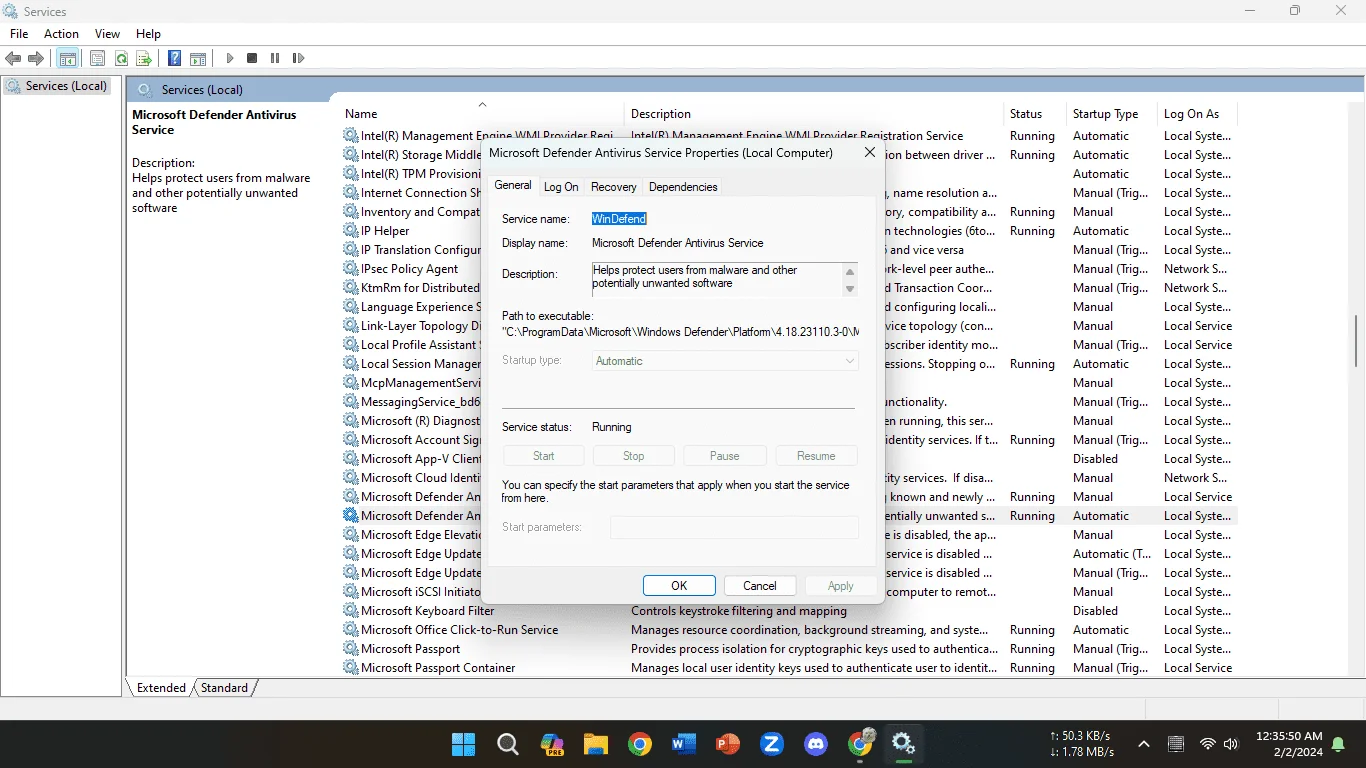1366x768 pixels.
Task: Click the Stop button under Service status
Action: [x=634, y=456]
